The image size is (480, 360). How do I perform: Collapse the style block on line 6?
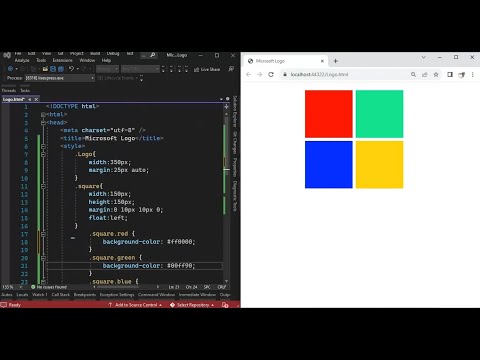43,146
